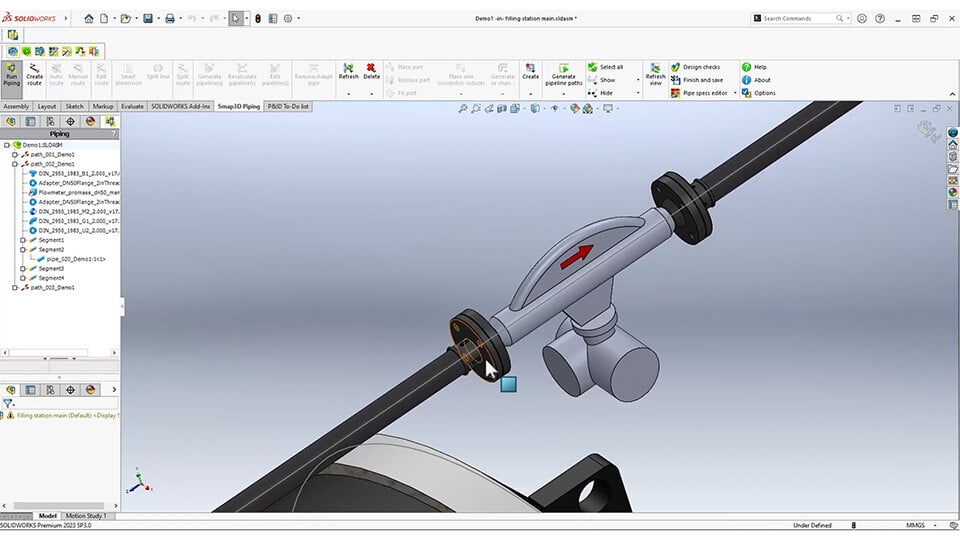Switch to the Assembly tab
This screenshot has height=540, width=960.
click(x=16, y=107)
